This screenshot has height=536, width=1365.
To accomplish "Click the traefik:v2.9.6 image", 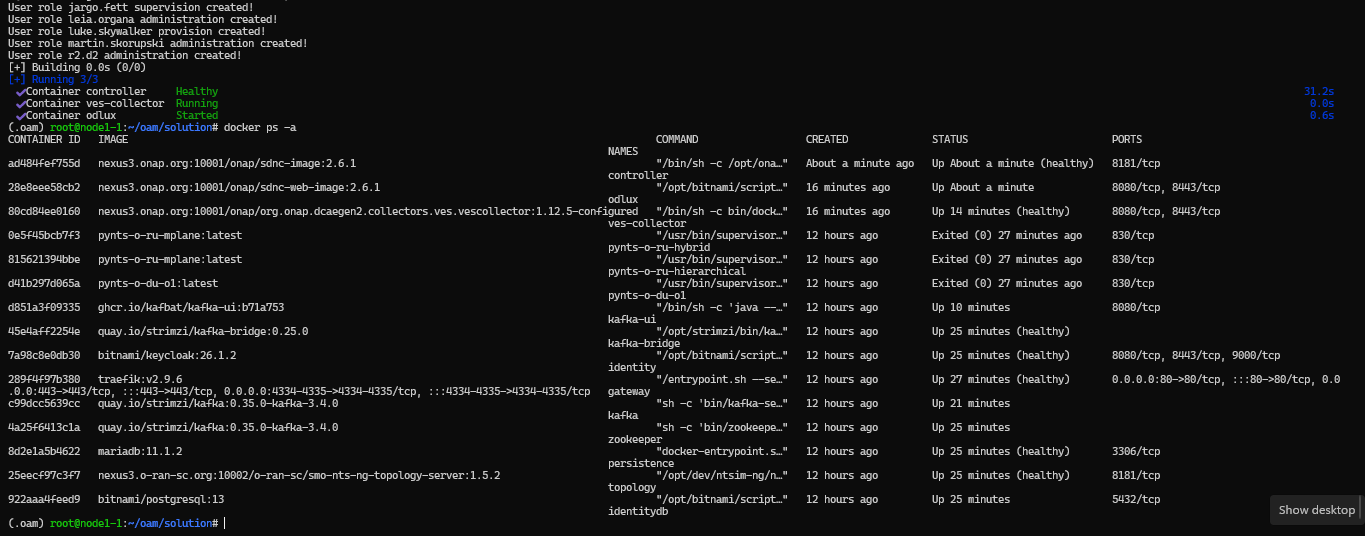I will tap(140, 379).
